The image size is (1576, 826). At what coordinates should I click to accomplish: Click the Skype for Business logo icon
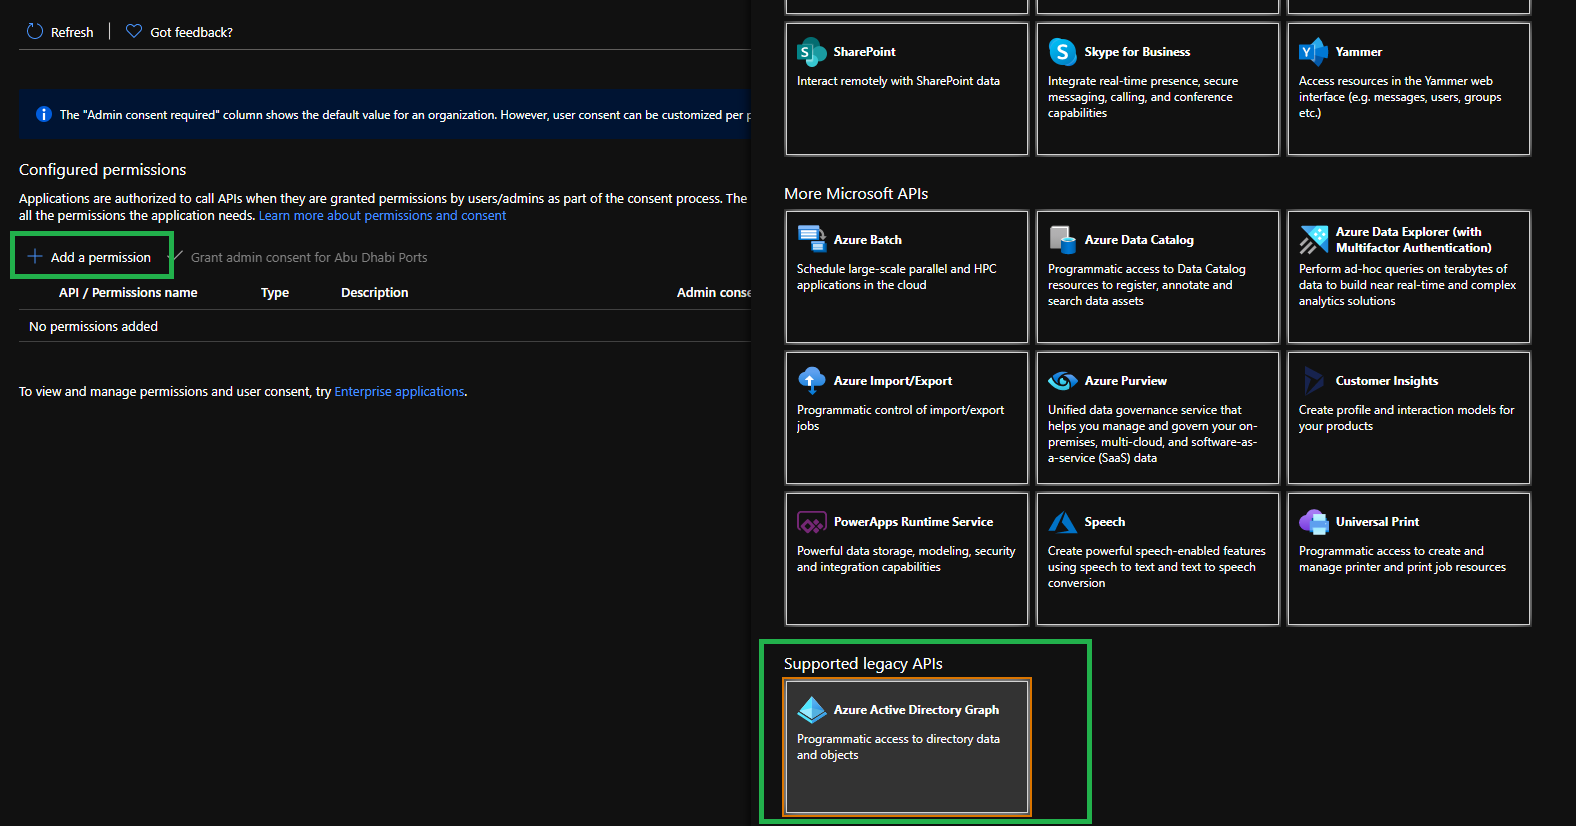pyautogui.click(x=1062, y=52)
